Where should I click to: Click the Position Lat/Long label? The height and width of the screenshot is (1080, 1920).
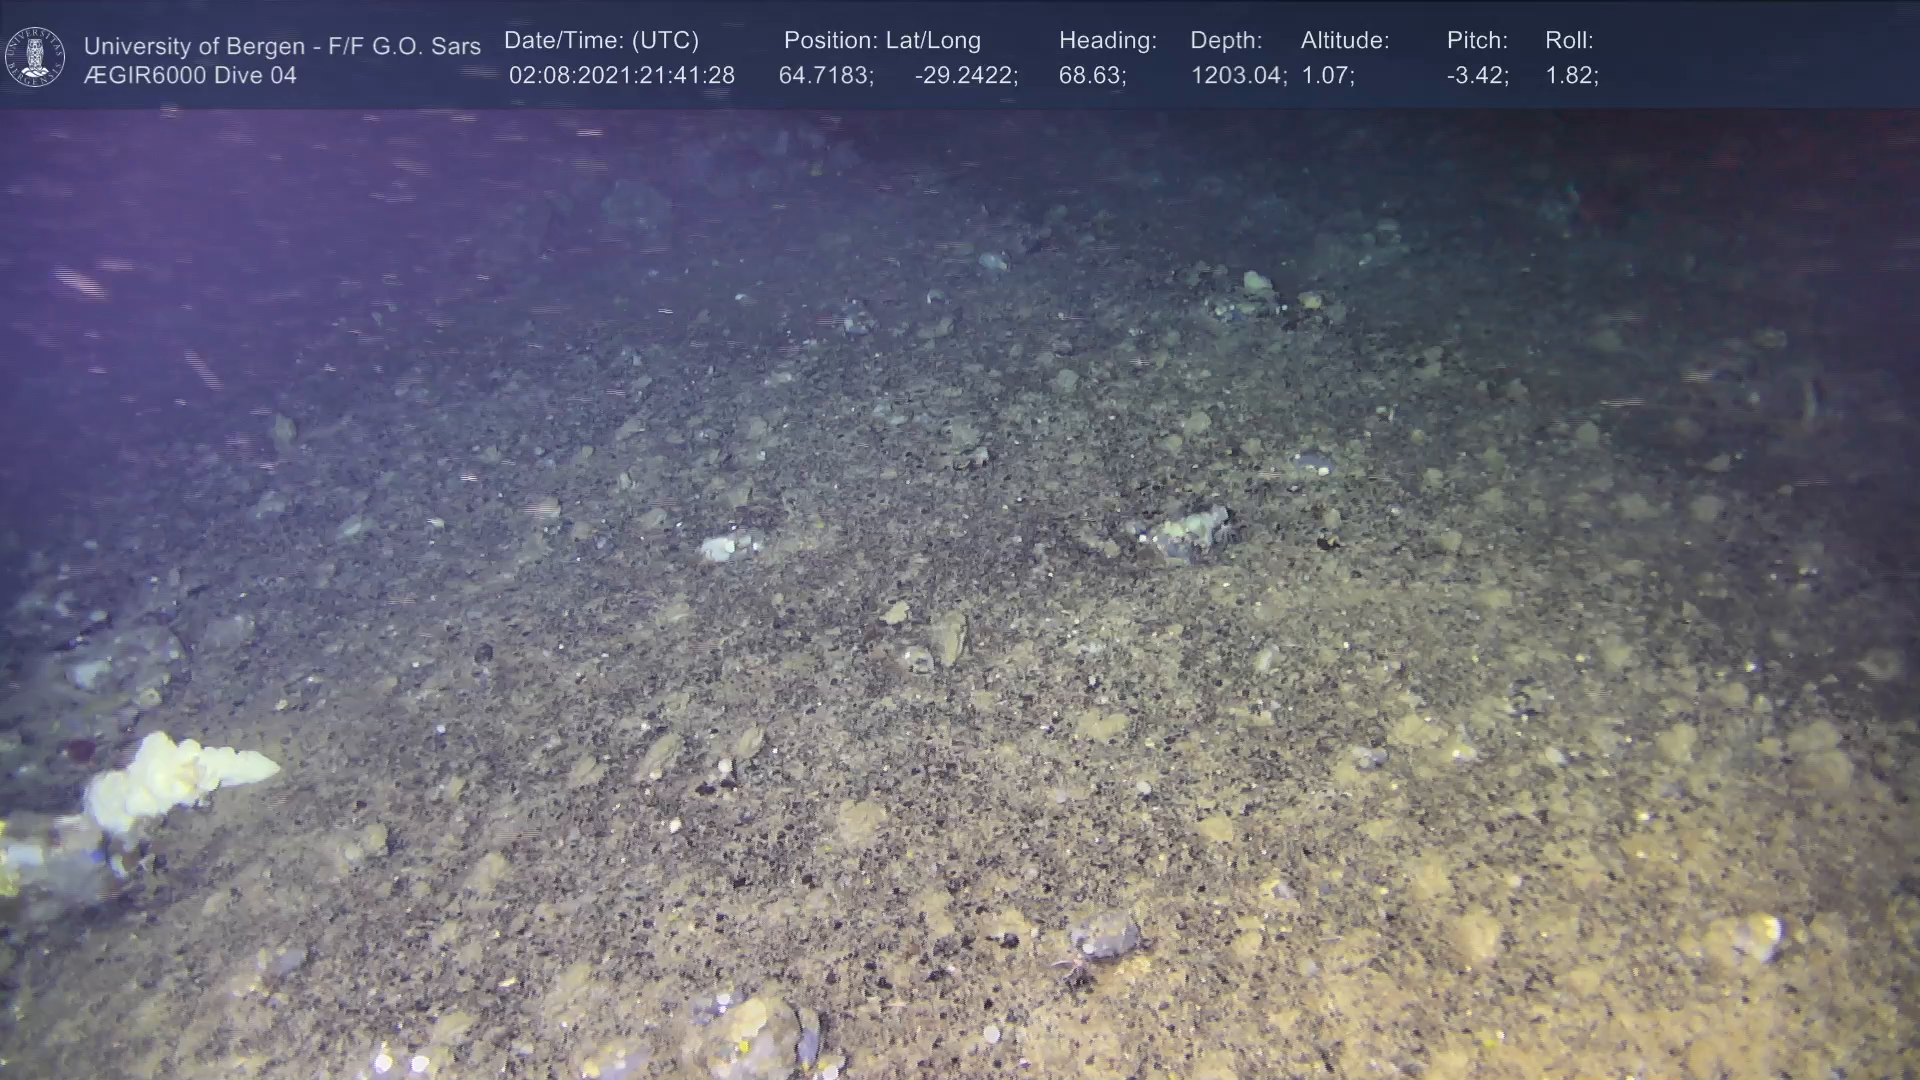coord(882,41)
